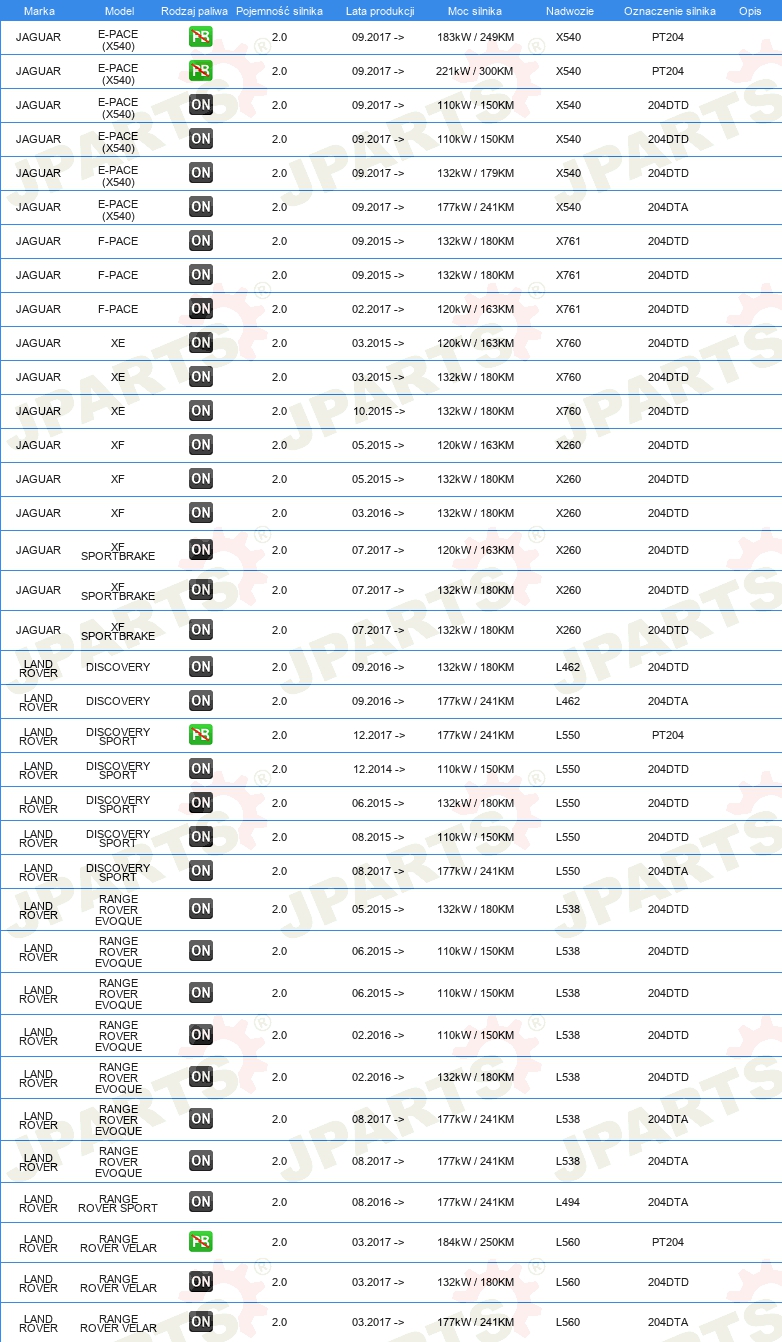The width and height of the screenshot is (782, 1342).
Task: Click diesel ON icon in E-PACE 204DTA row
Action: [x=201, y=207]
